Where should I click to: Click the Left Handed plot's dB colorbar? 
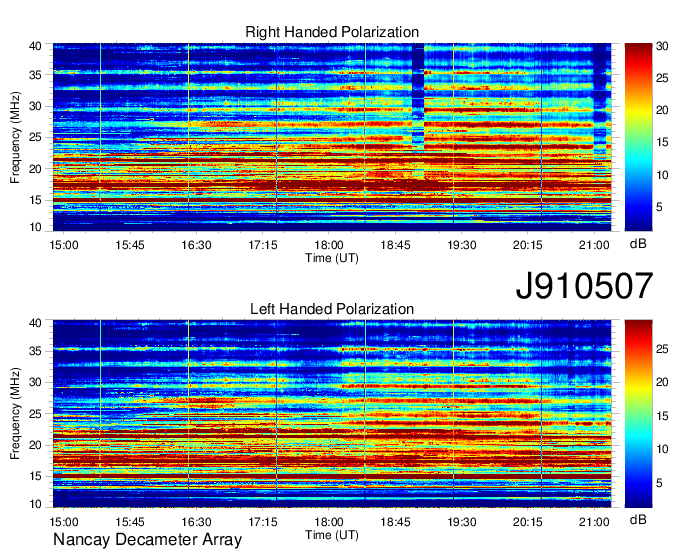[x=638, y=414]
